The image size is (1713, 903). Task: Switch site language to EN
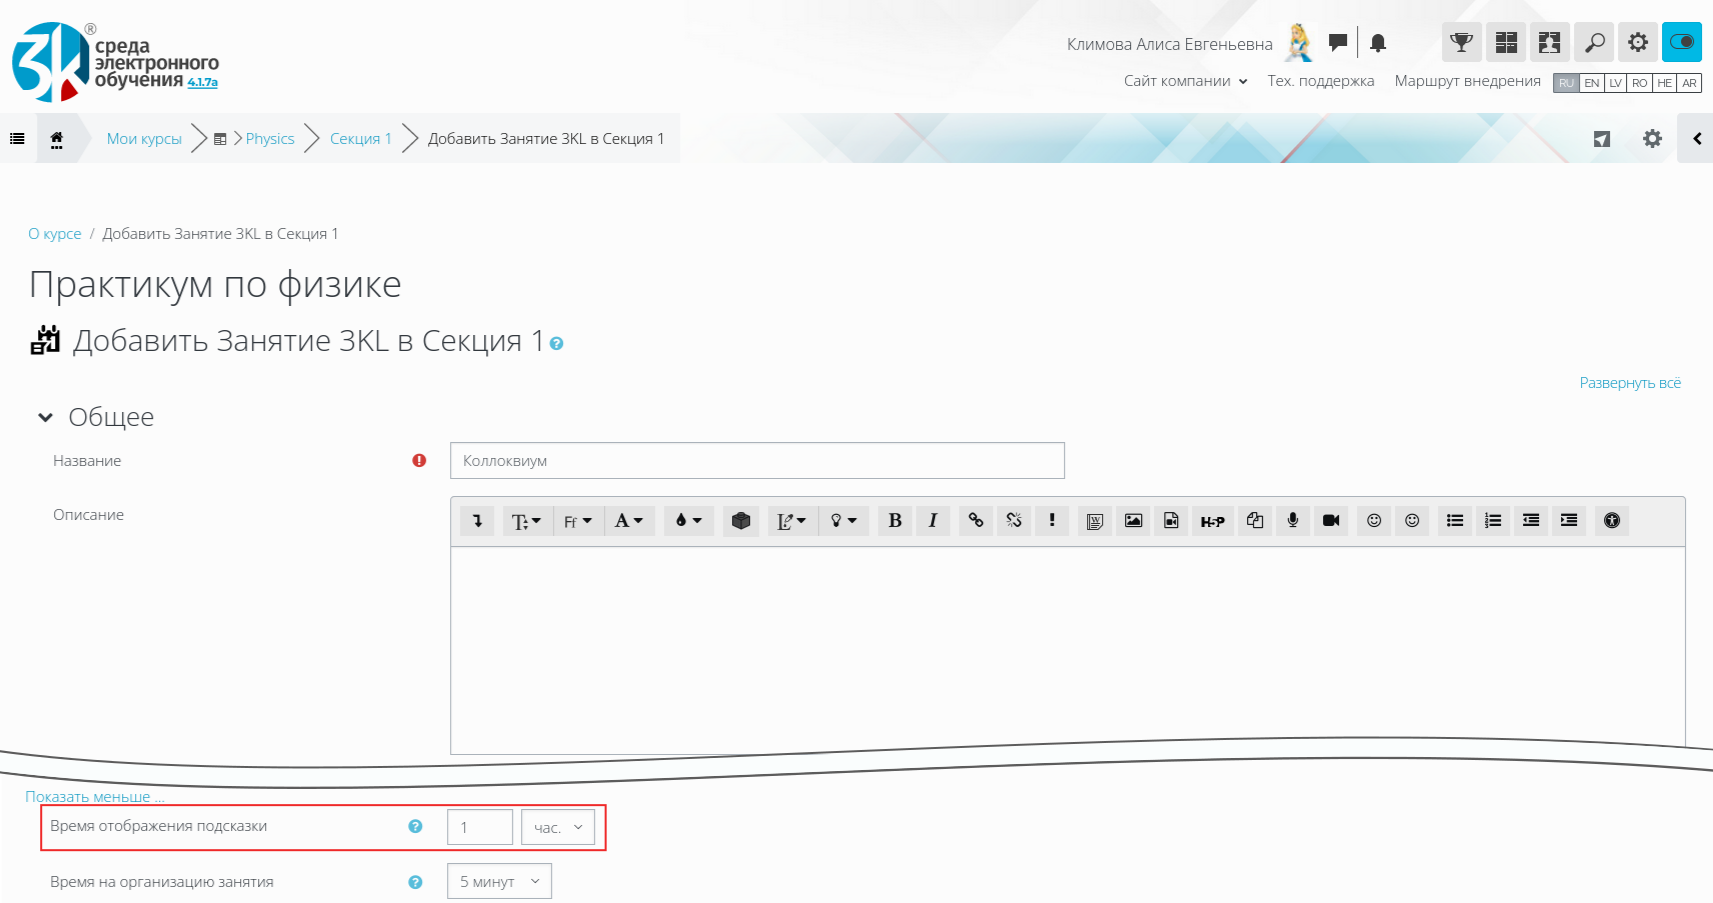coord(1592,83)
